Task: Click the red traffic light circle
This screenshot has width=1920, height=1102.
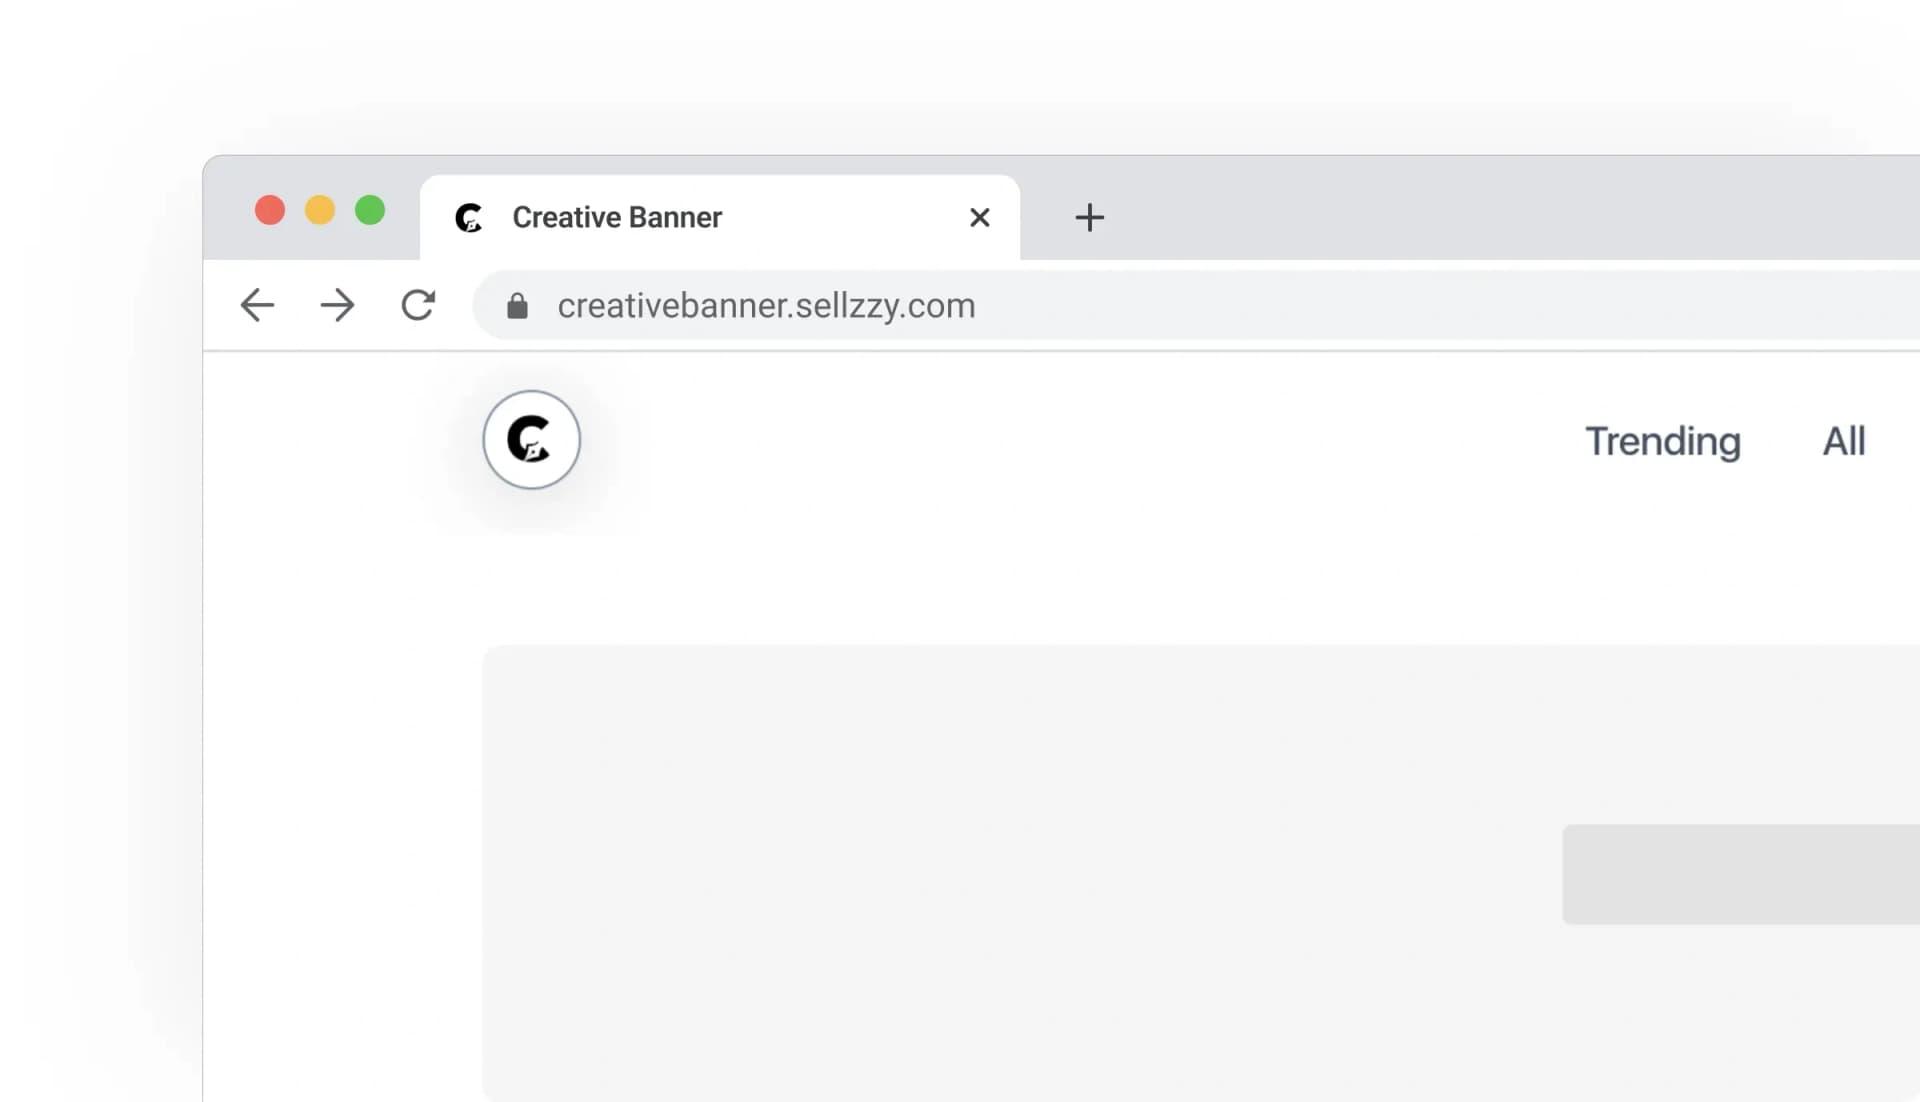Action: tap(270, 211)
